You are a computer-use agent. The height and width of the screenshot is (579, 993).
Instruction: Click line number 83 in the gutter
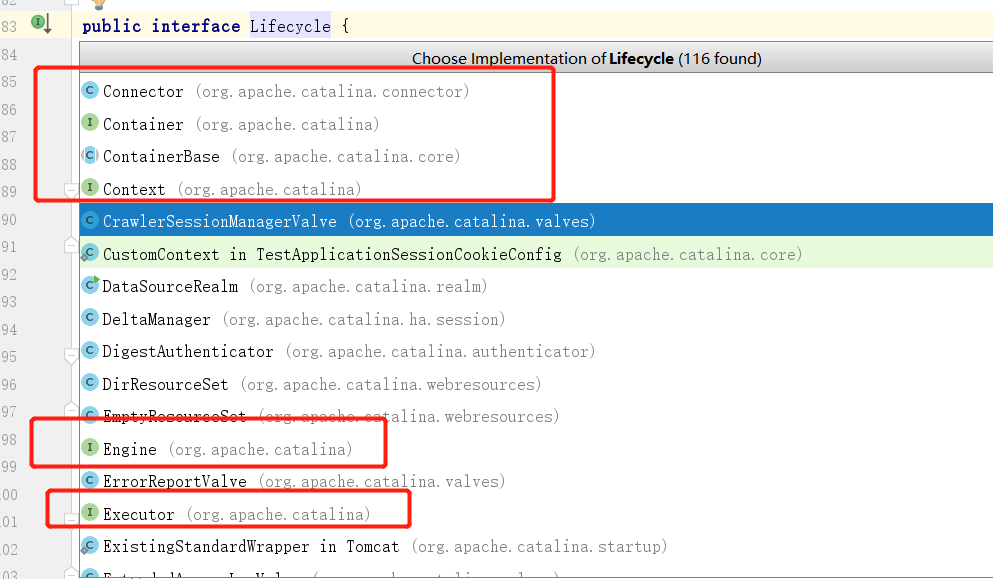pyautogui.click(x=9, y=27)
